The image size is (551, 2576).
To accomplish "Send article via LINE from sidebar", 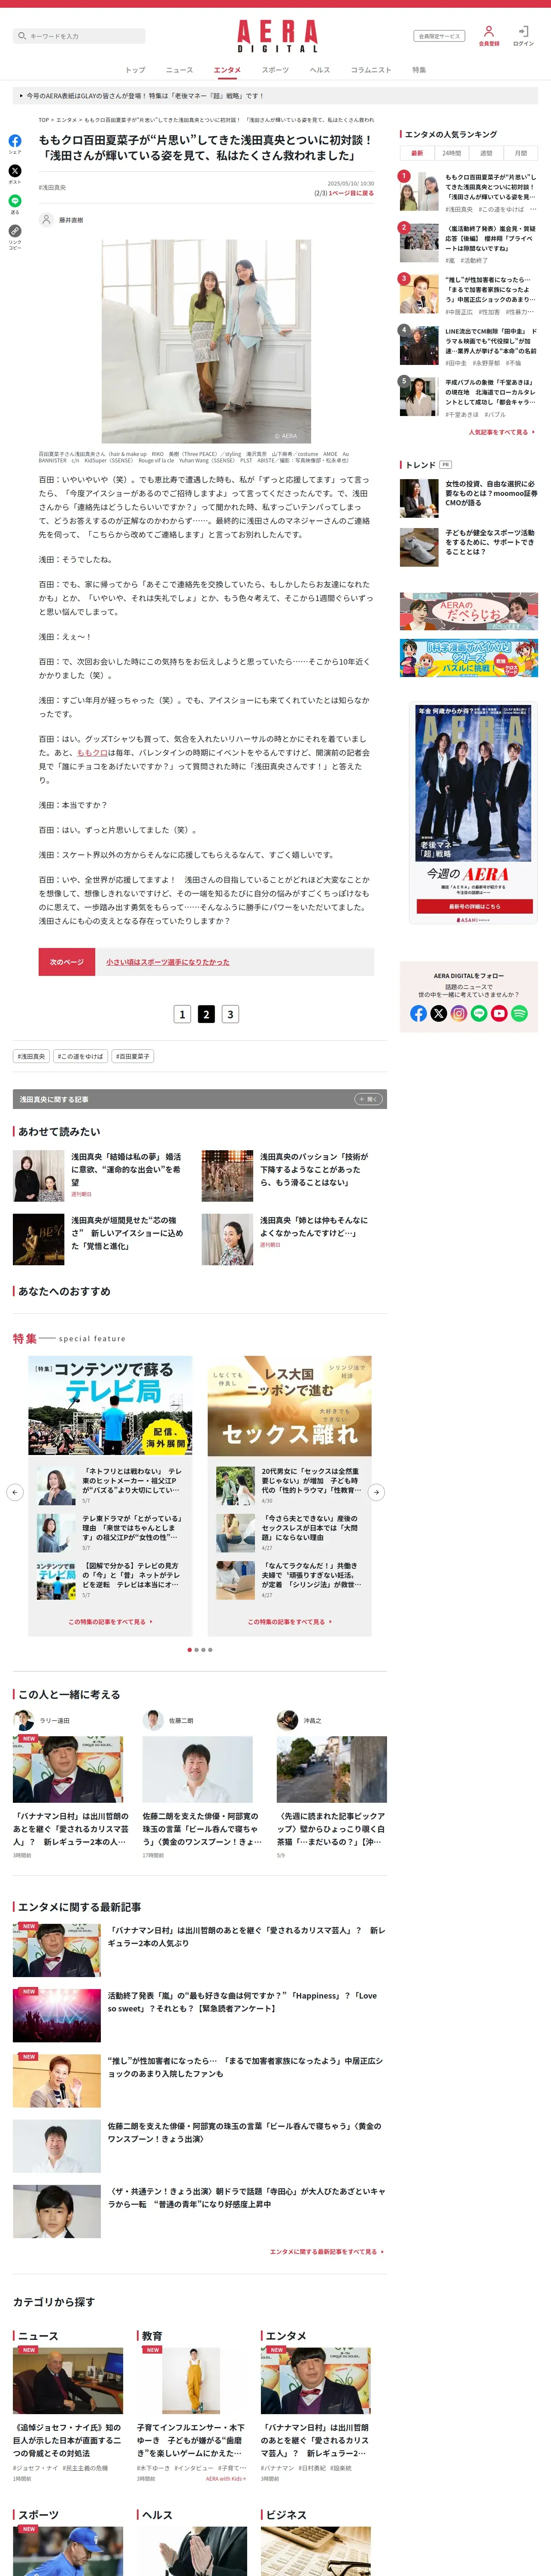I will click(x=15, y=201).
